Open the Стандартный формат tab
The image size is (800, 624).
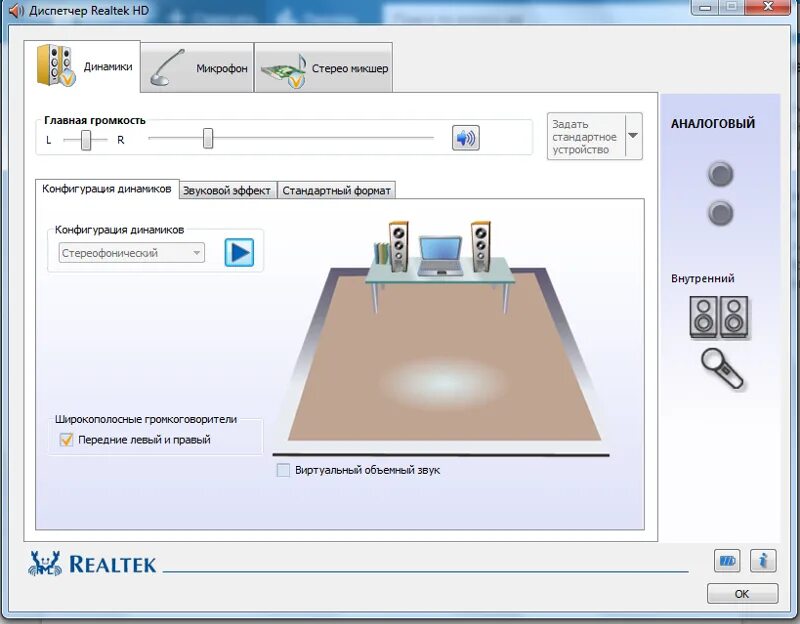point(337,189)
